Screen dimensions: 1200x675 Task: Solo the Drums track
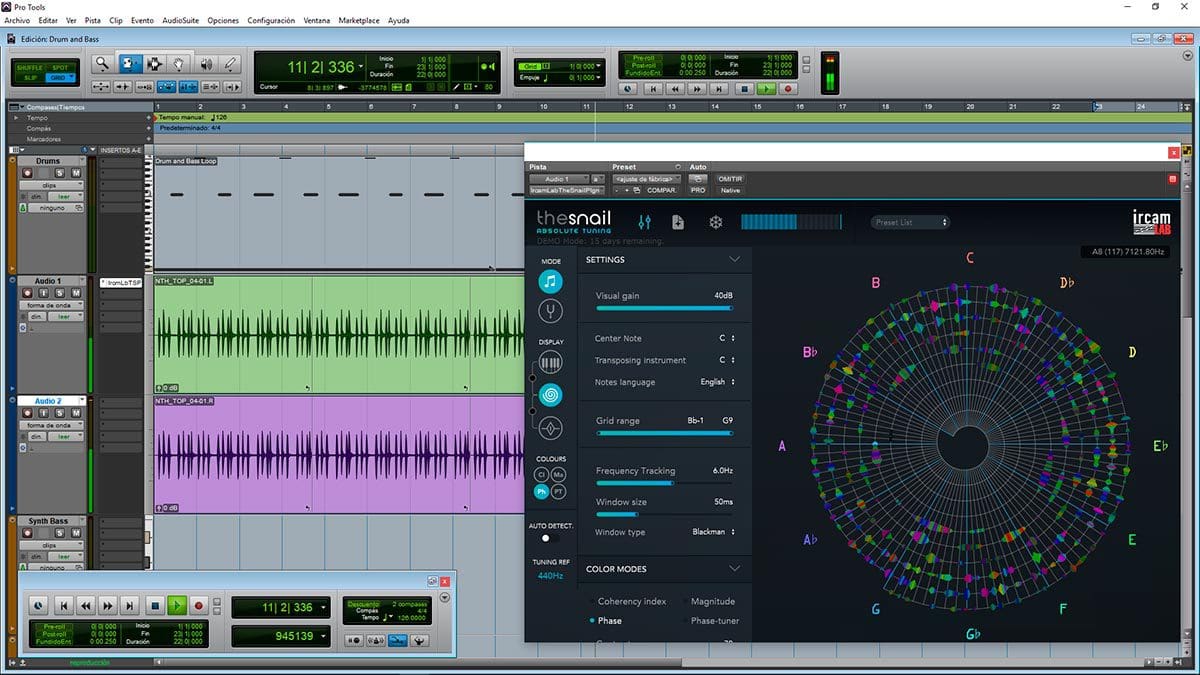pyautogui.click(x=59, y=173)
